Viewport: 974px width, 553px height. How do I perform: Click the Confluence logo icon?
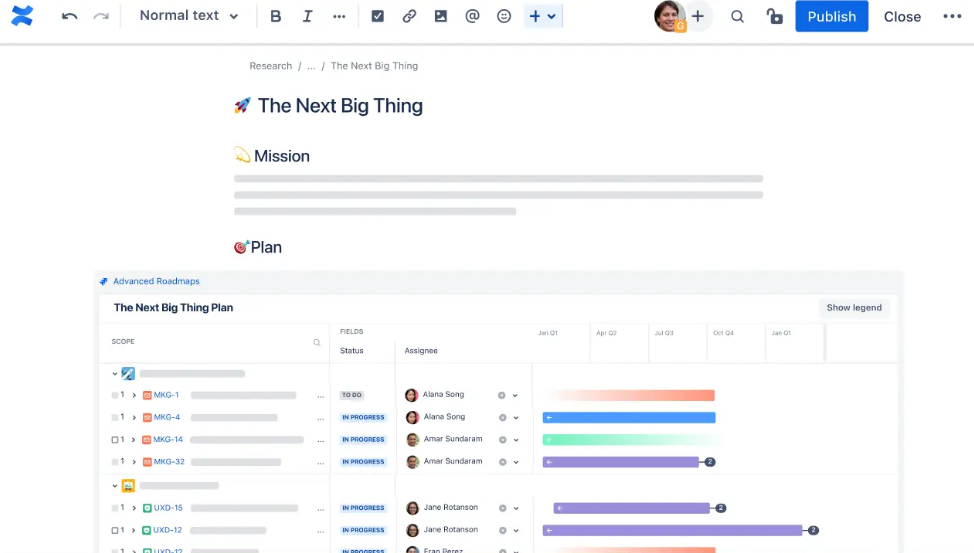(x=21, y=16)
